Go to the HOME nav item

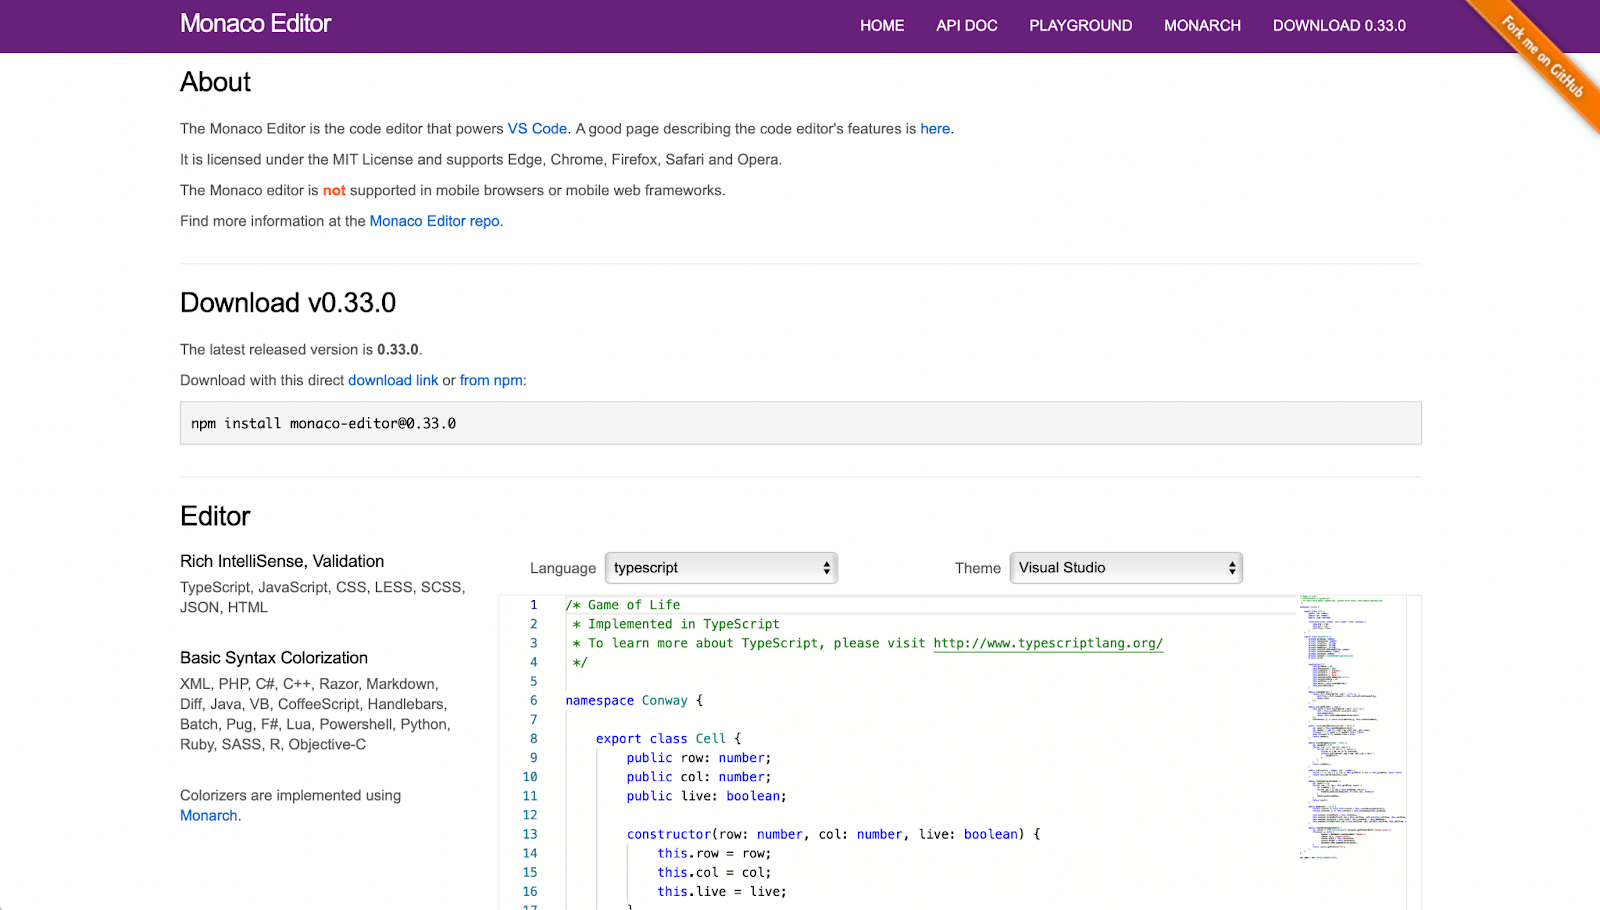pos(882,26)
